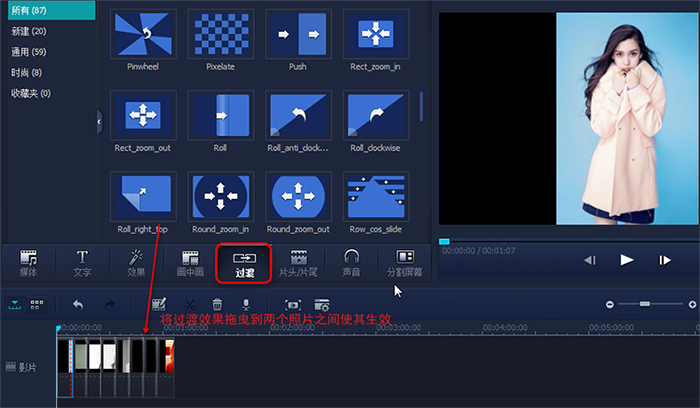
Task: Collapse the category sidebar panel arrow
Action: click(99, 121)
